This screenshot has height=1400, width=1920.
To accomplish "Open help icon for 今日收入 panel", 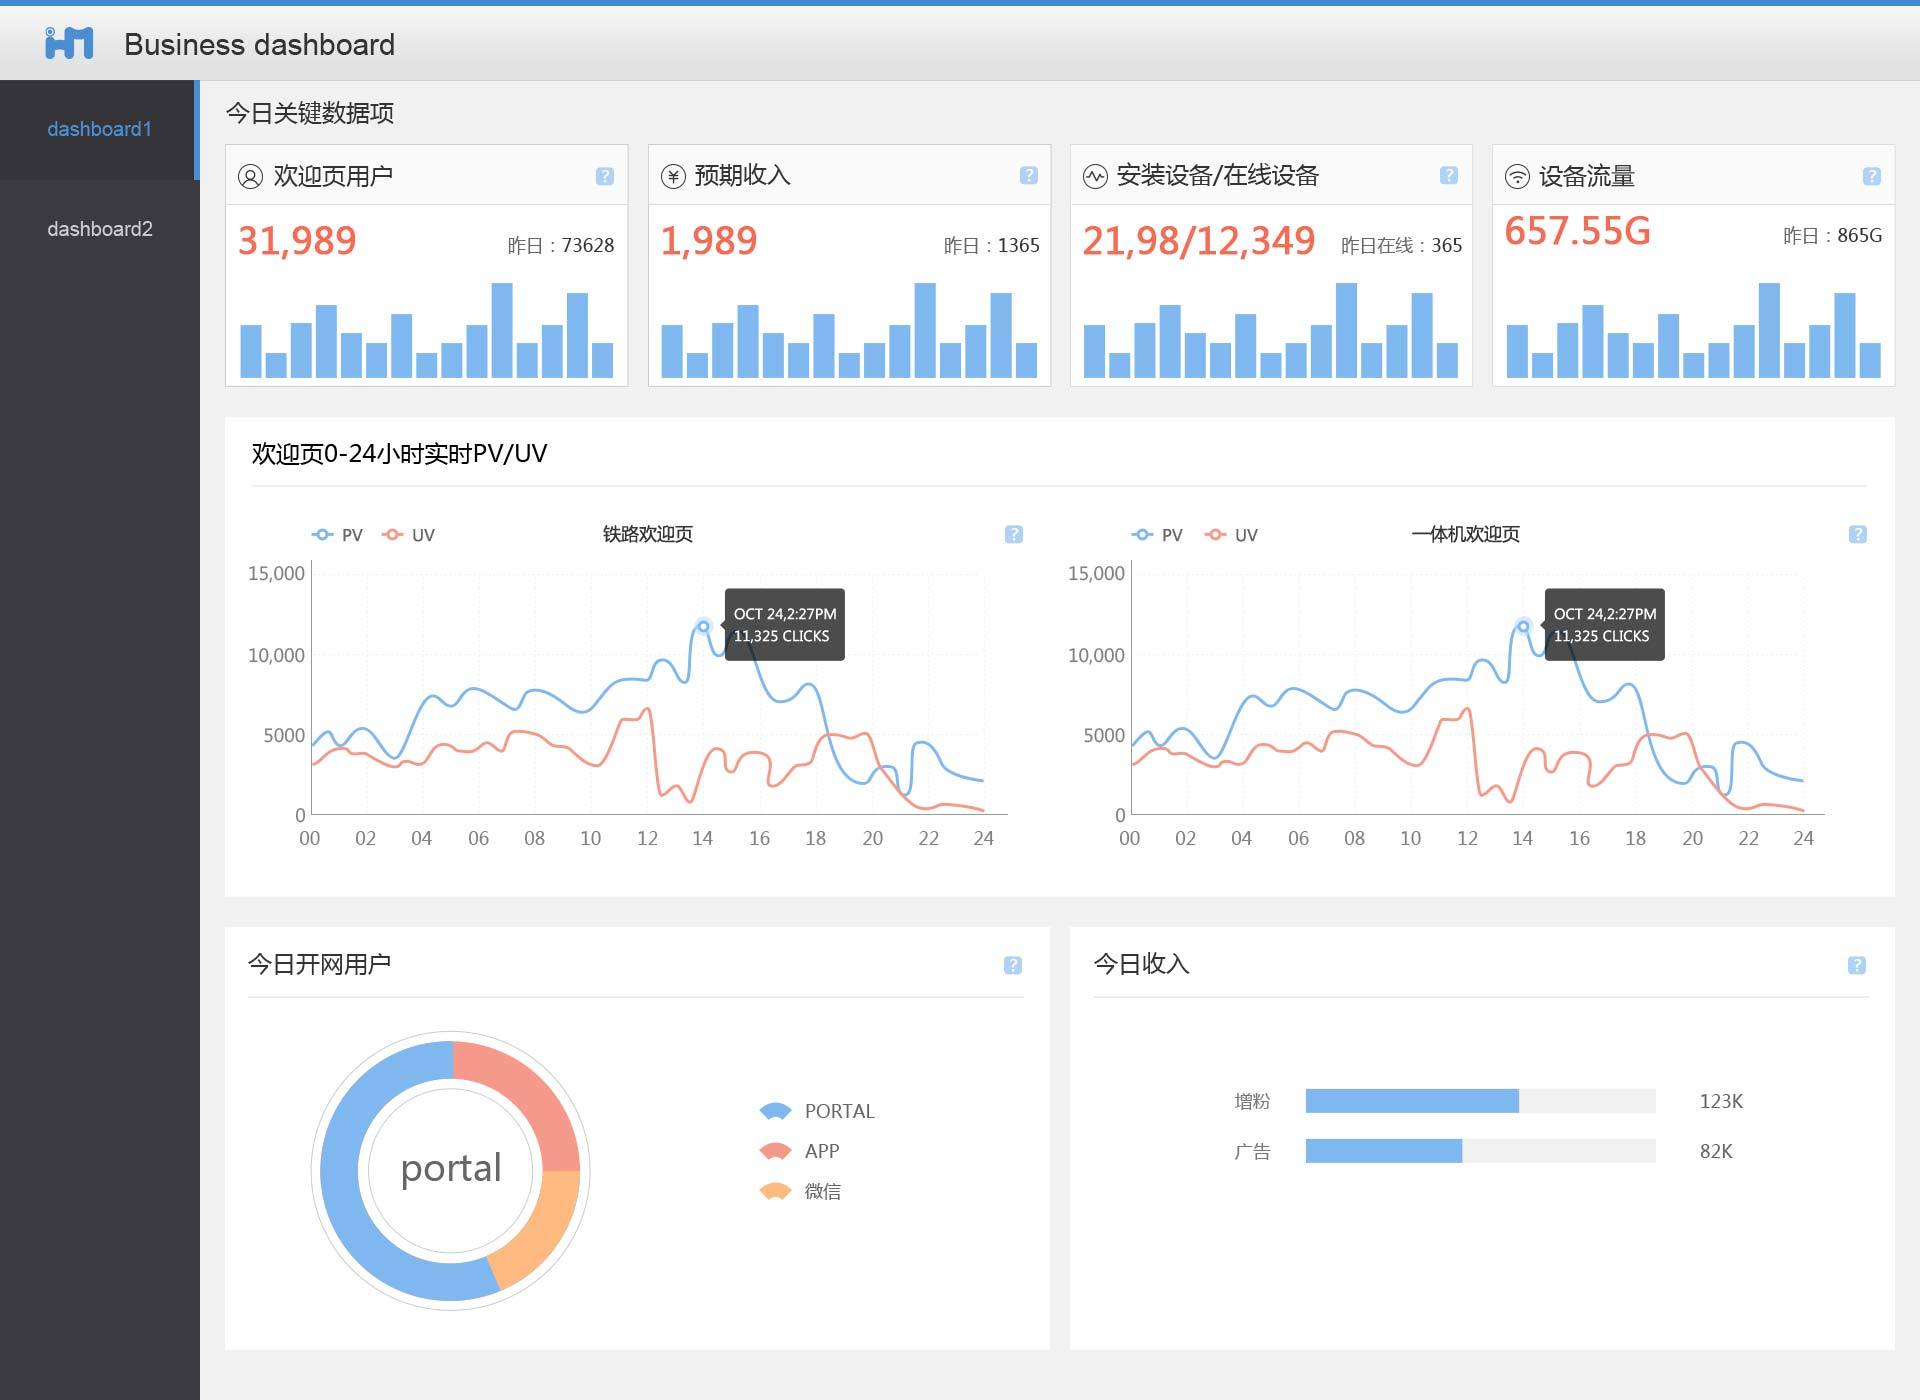I will (1857, 965).
